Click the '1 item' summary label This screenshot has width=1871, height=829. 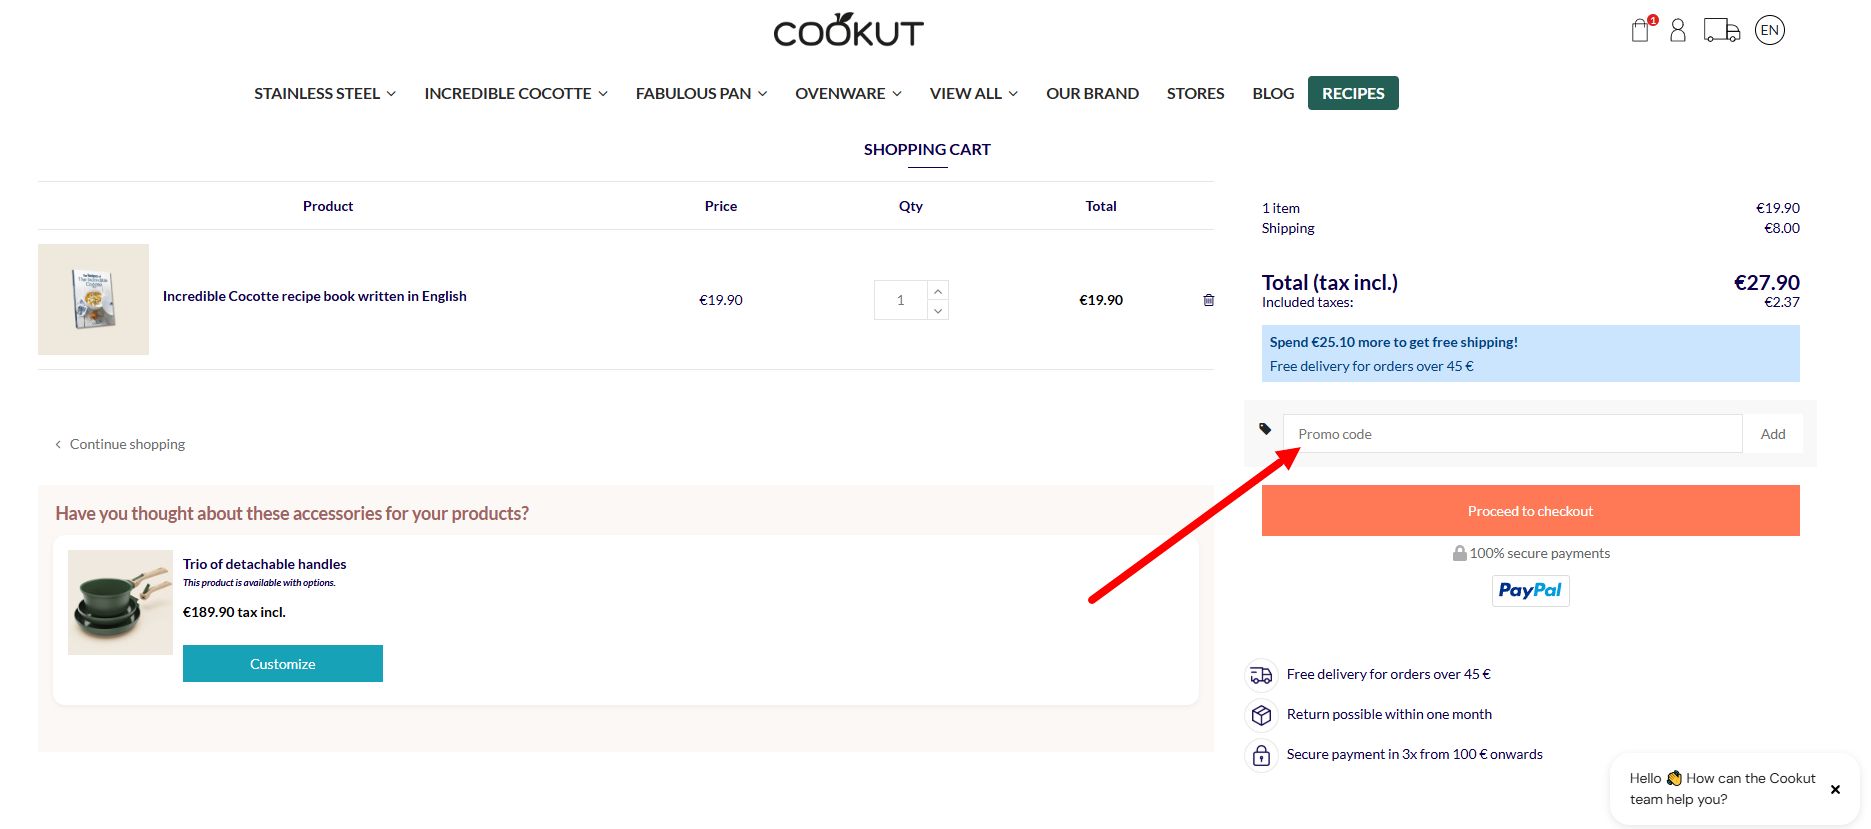[1281, 208]
